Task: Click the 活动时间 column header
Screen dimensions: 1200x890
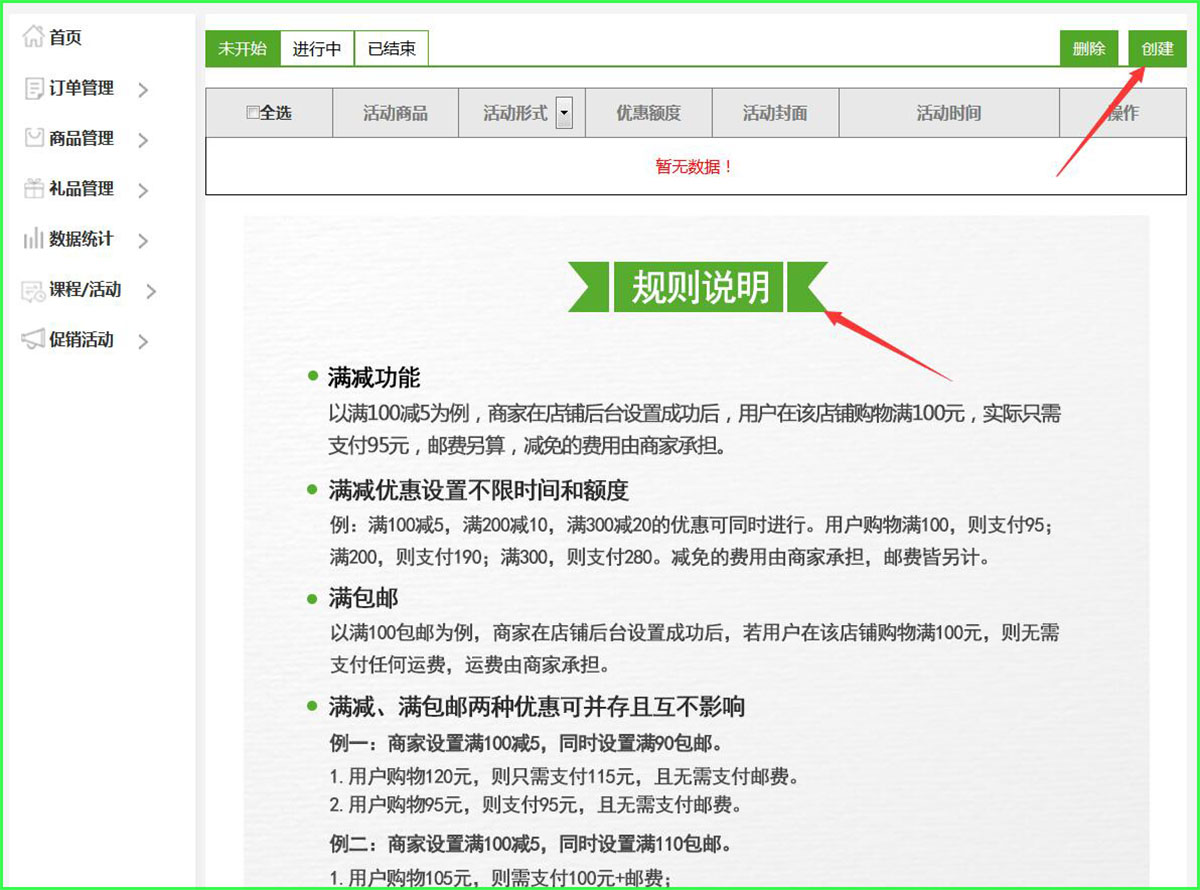Action: (948, 113)
